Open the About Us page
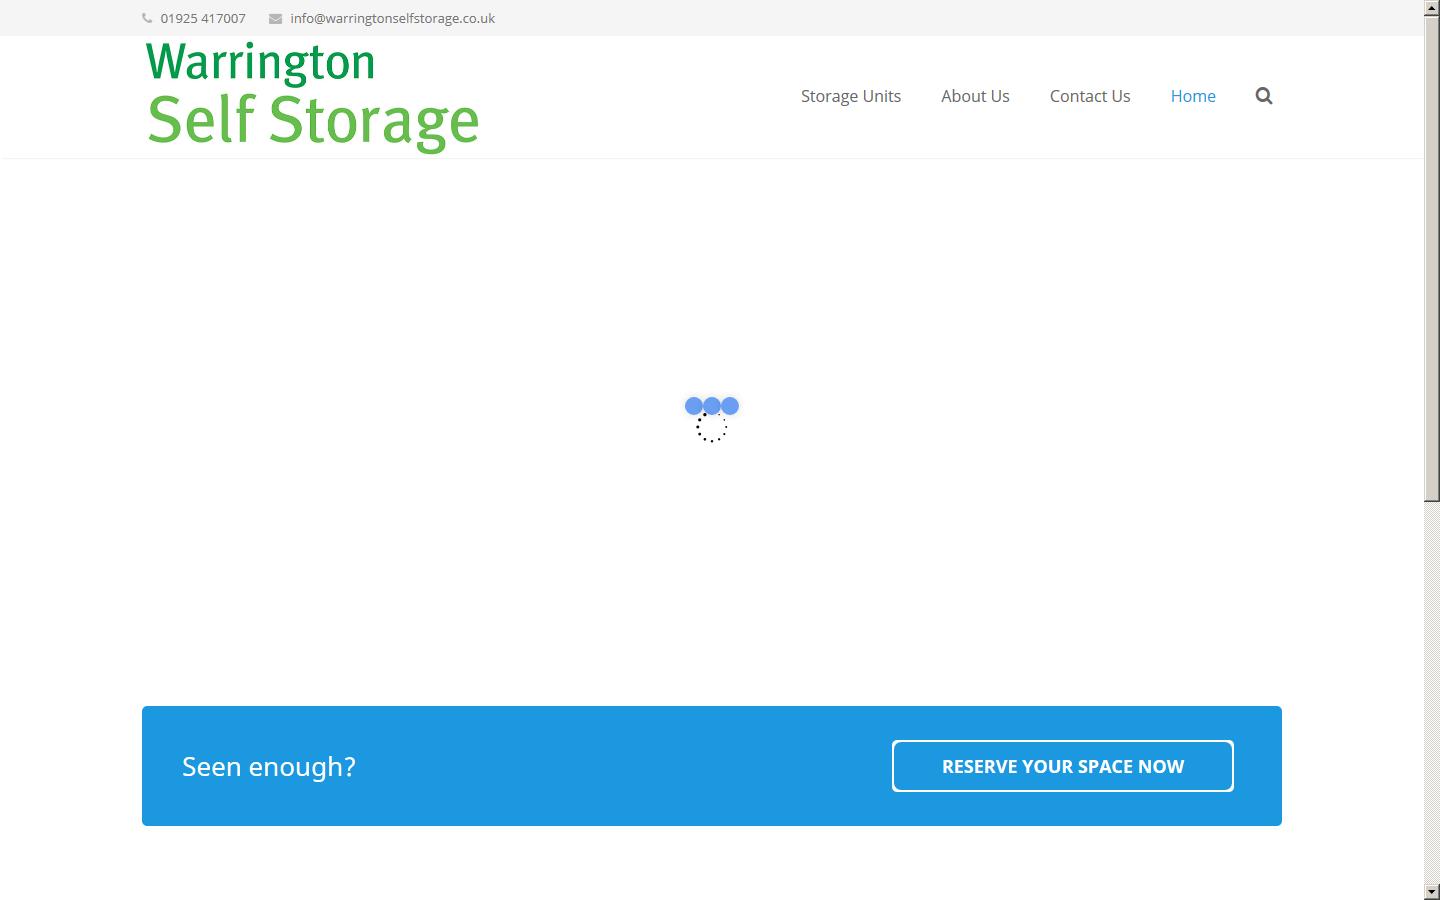 pyautogui.click(x=974, y=95)
